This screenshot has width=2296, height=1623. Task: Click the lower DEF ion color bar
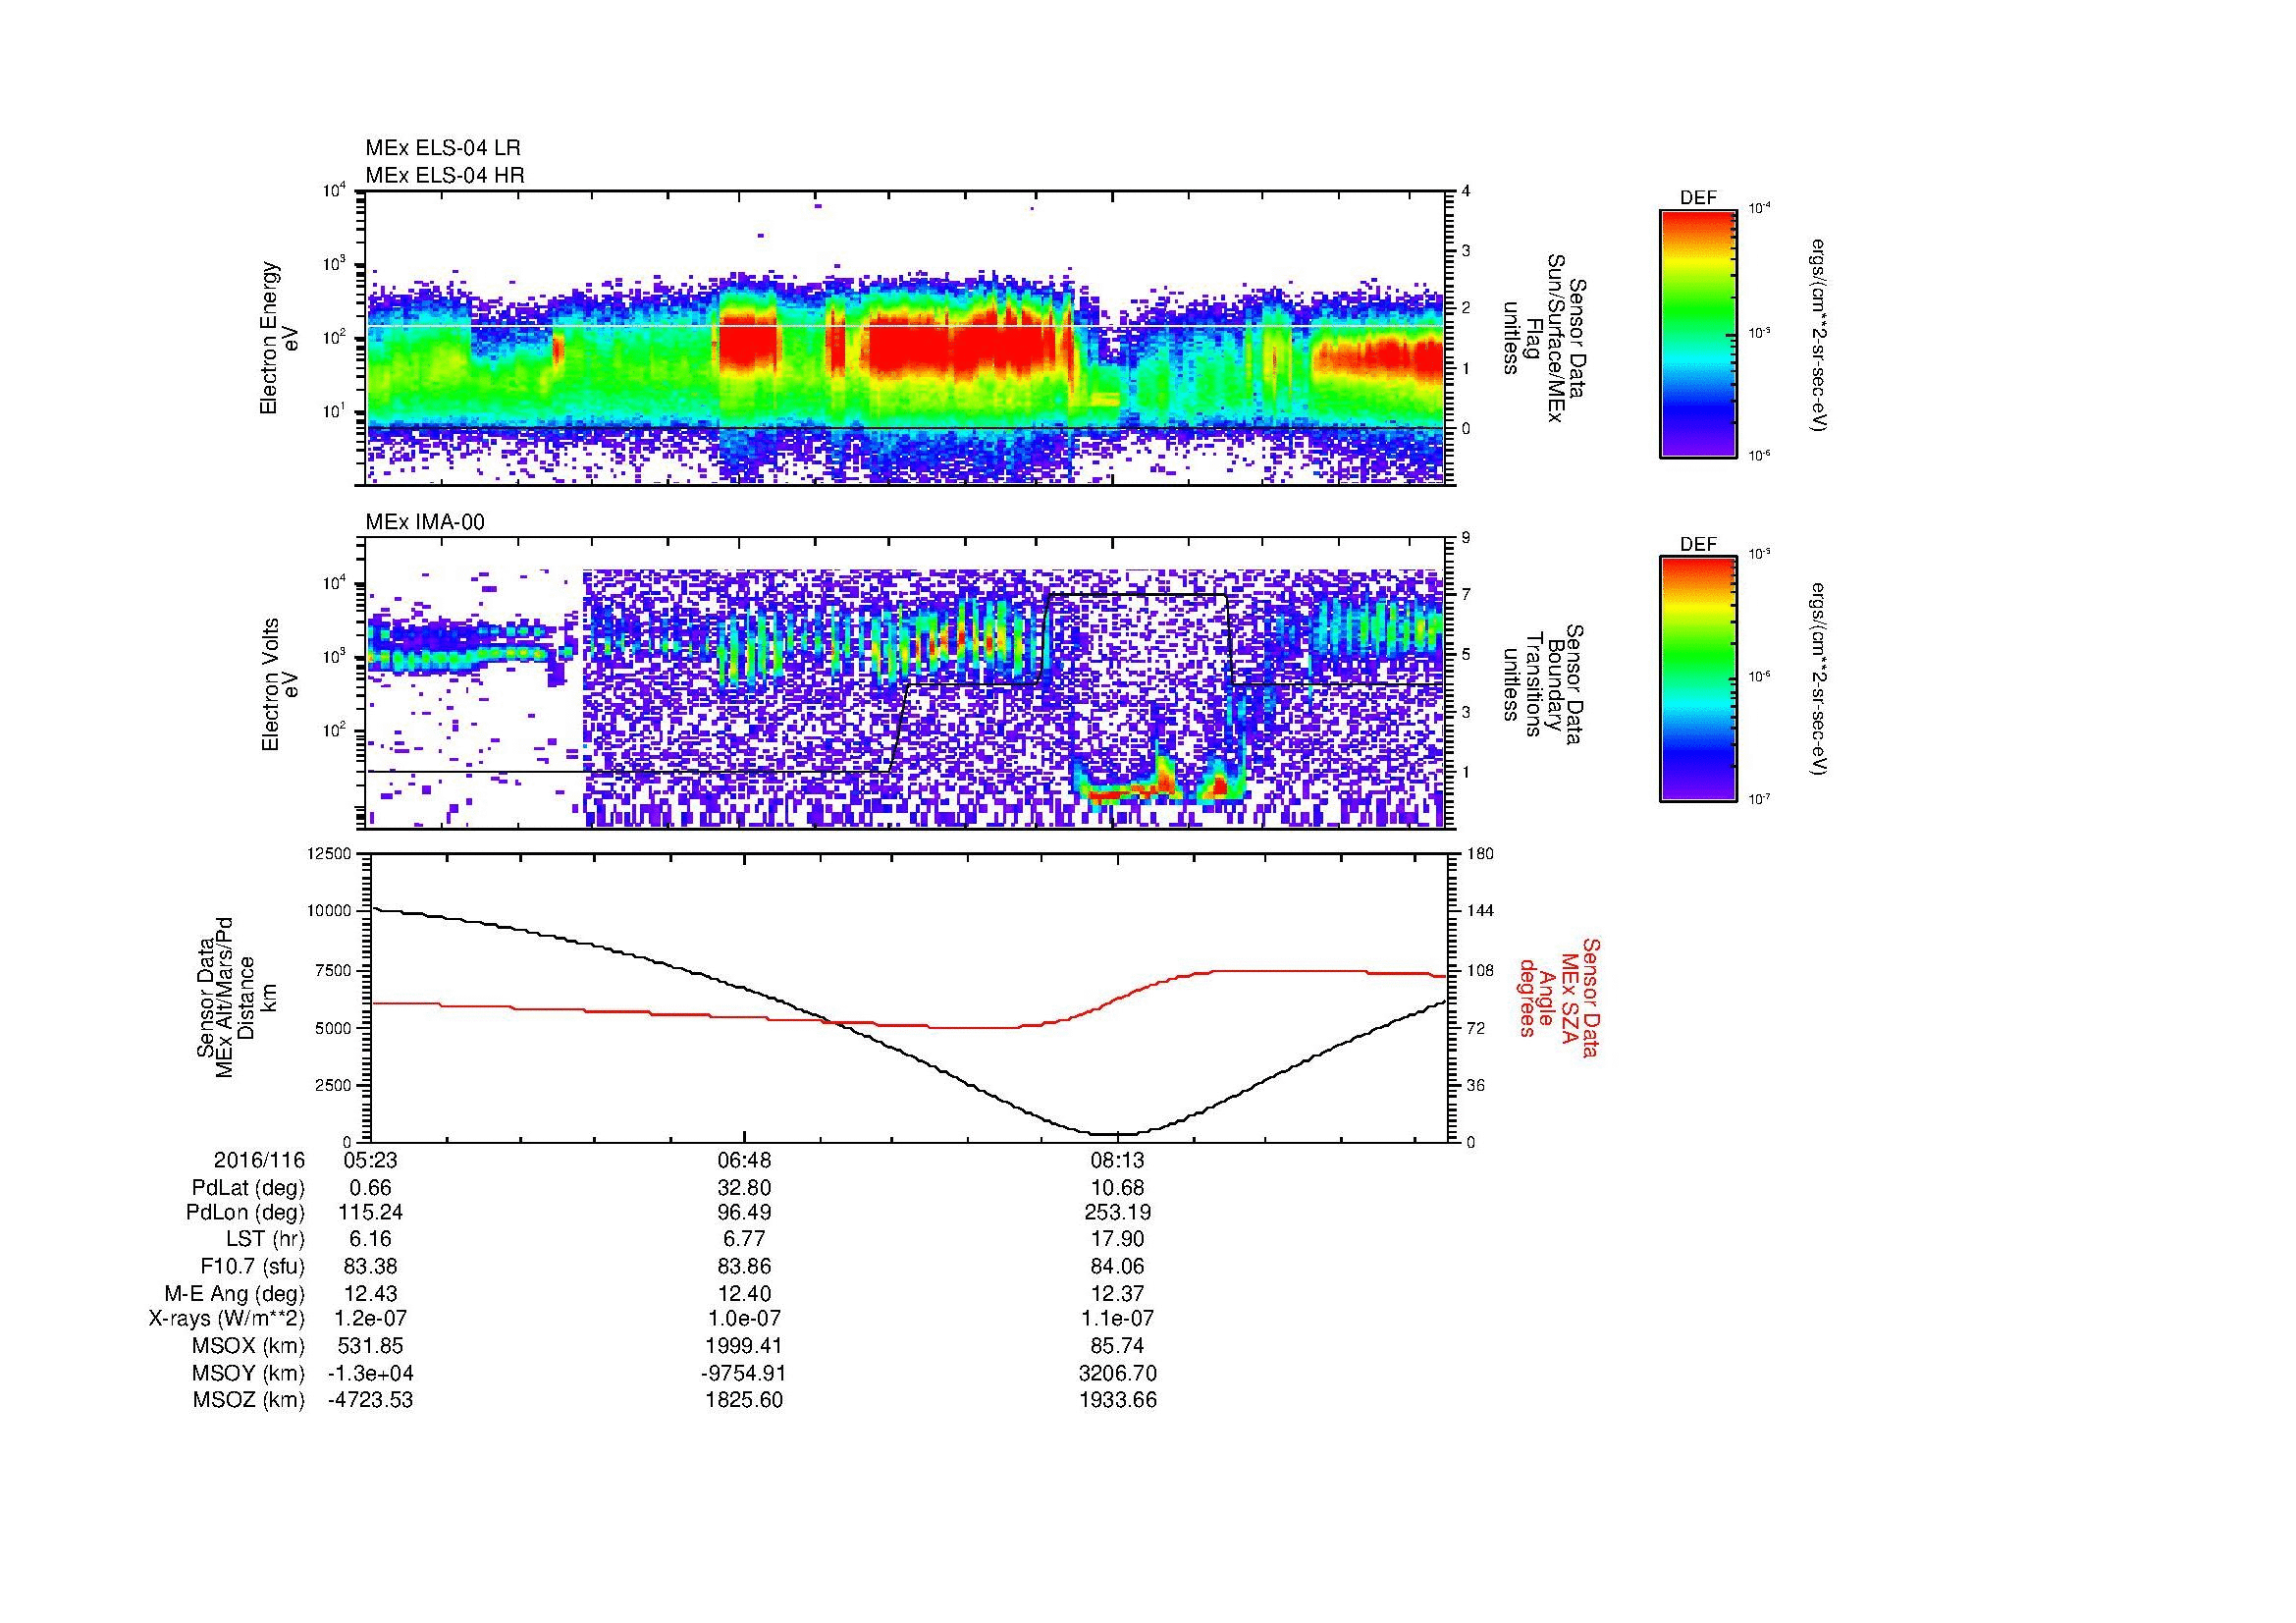point(1698,679)
